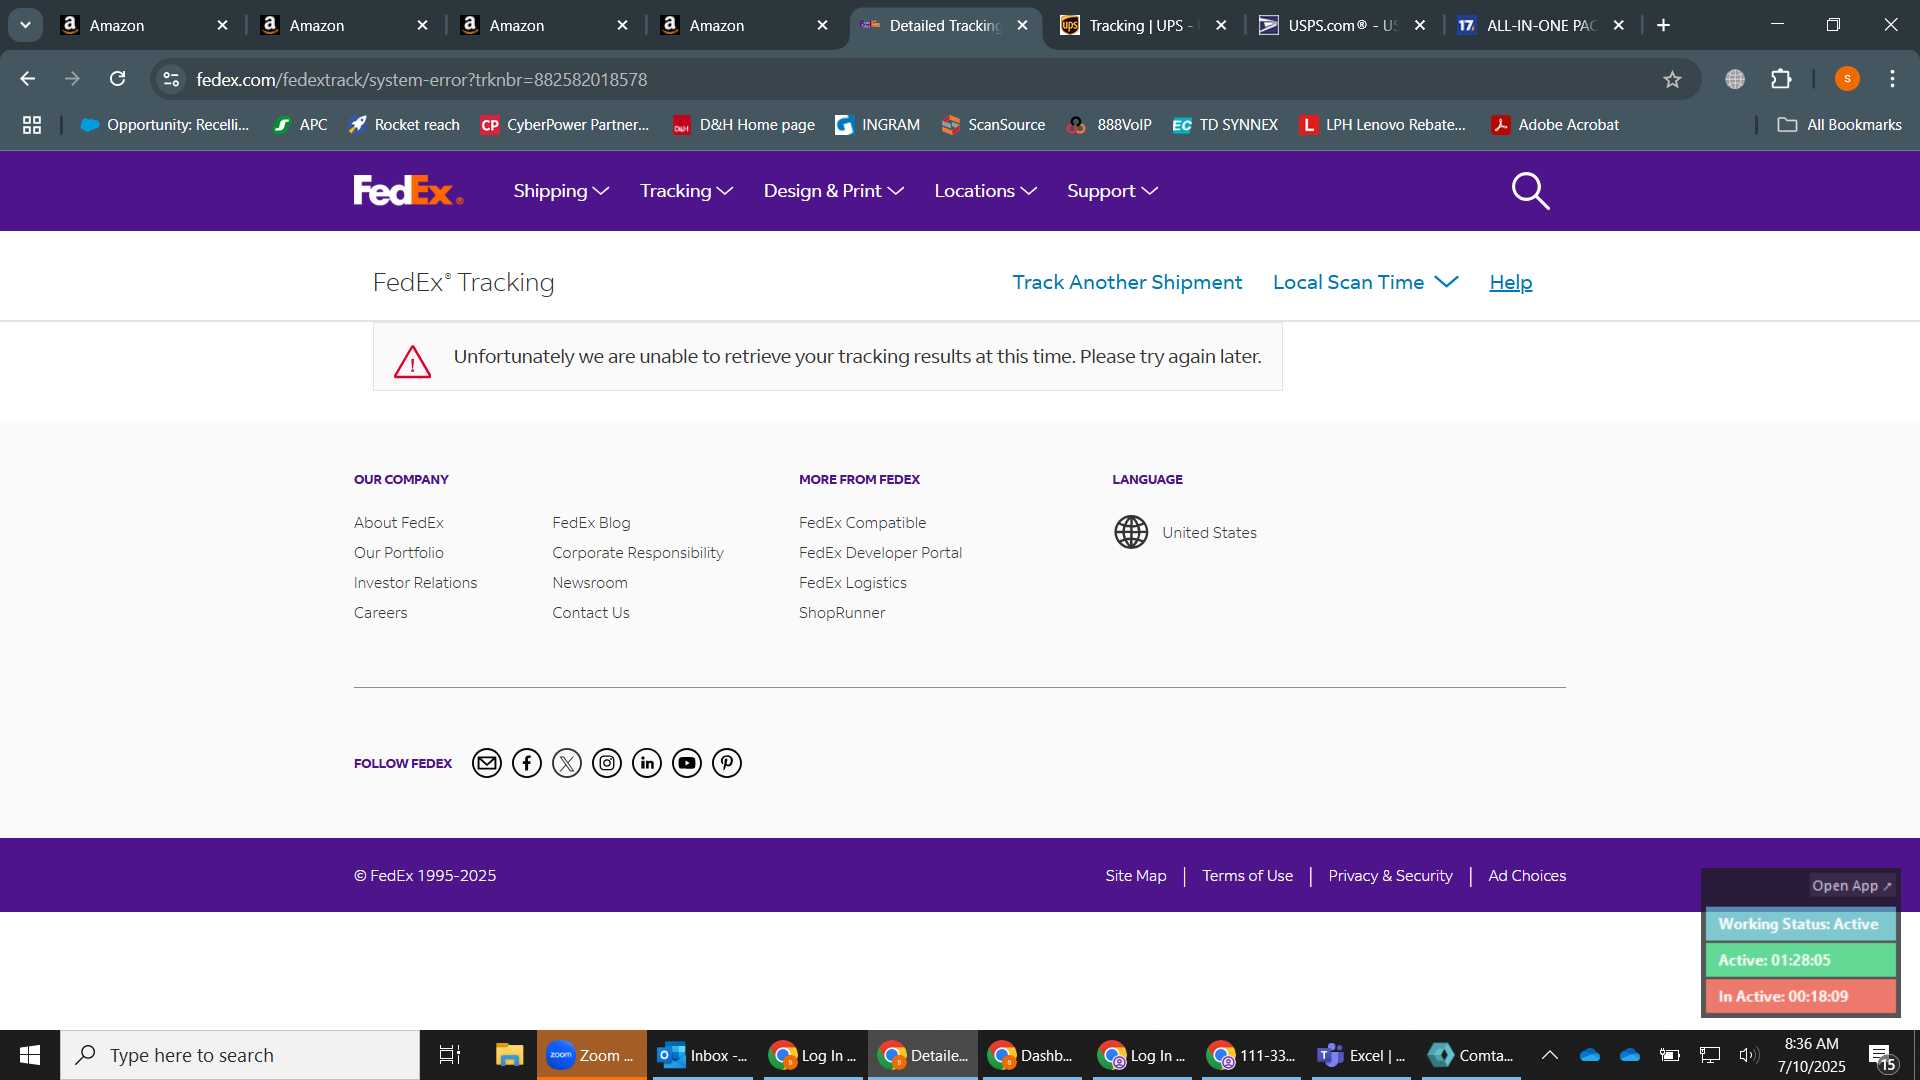Open About FedEx link
1920x1080 pixels.
pyautogui.click(x=398, y=522)
